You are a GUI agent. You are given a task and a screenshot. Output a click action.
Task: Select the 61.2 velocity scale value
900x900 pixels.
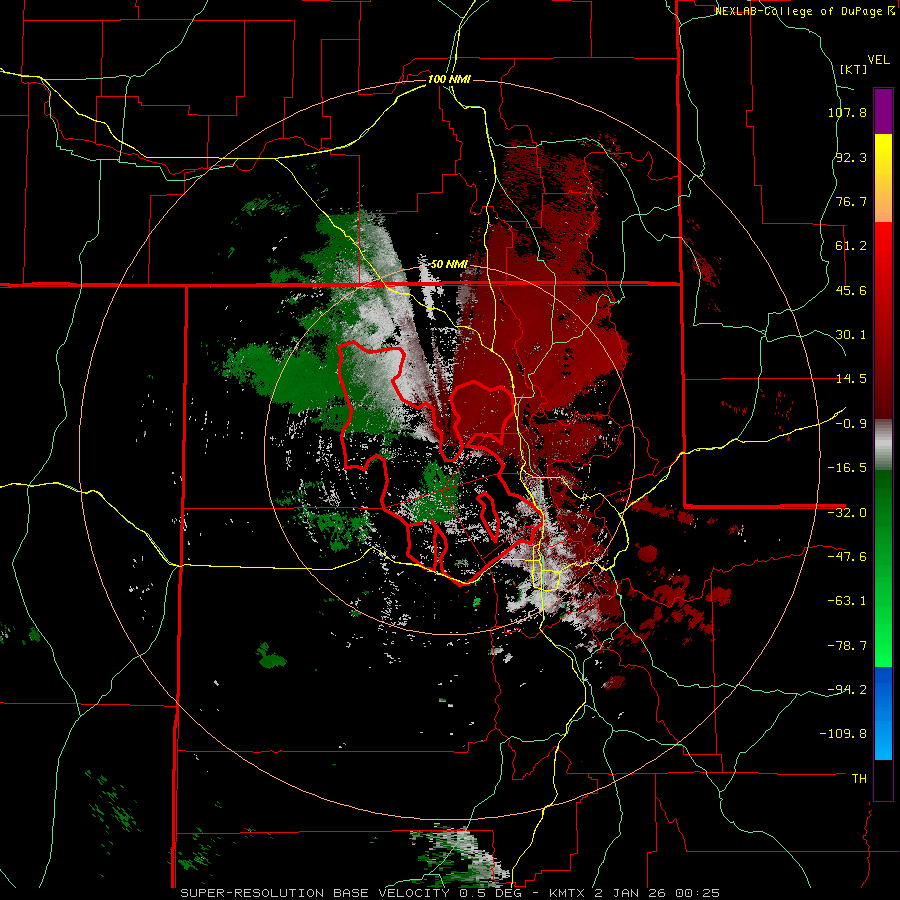tap(851, 245)
